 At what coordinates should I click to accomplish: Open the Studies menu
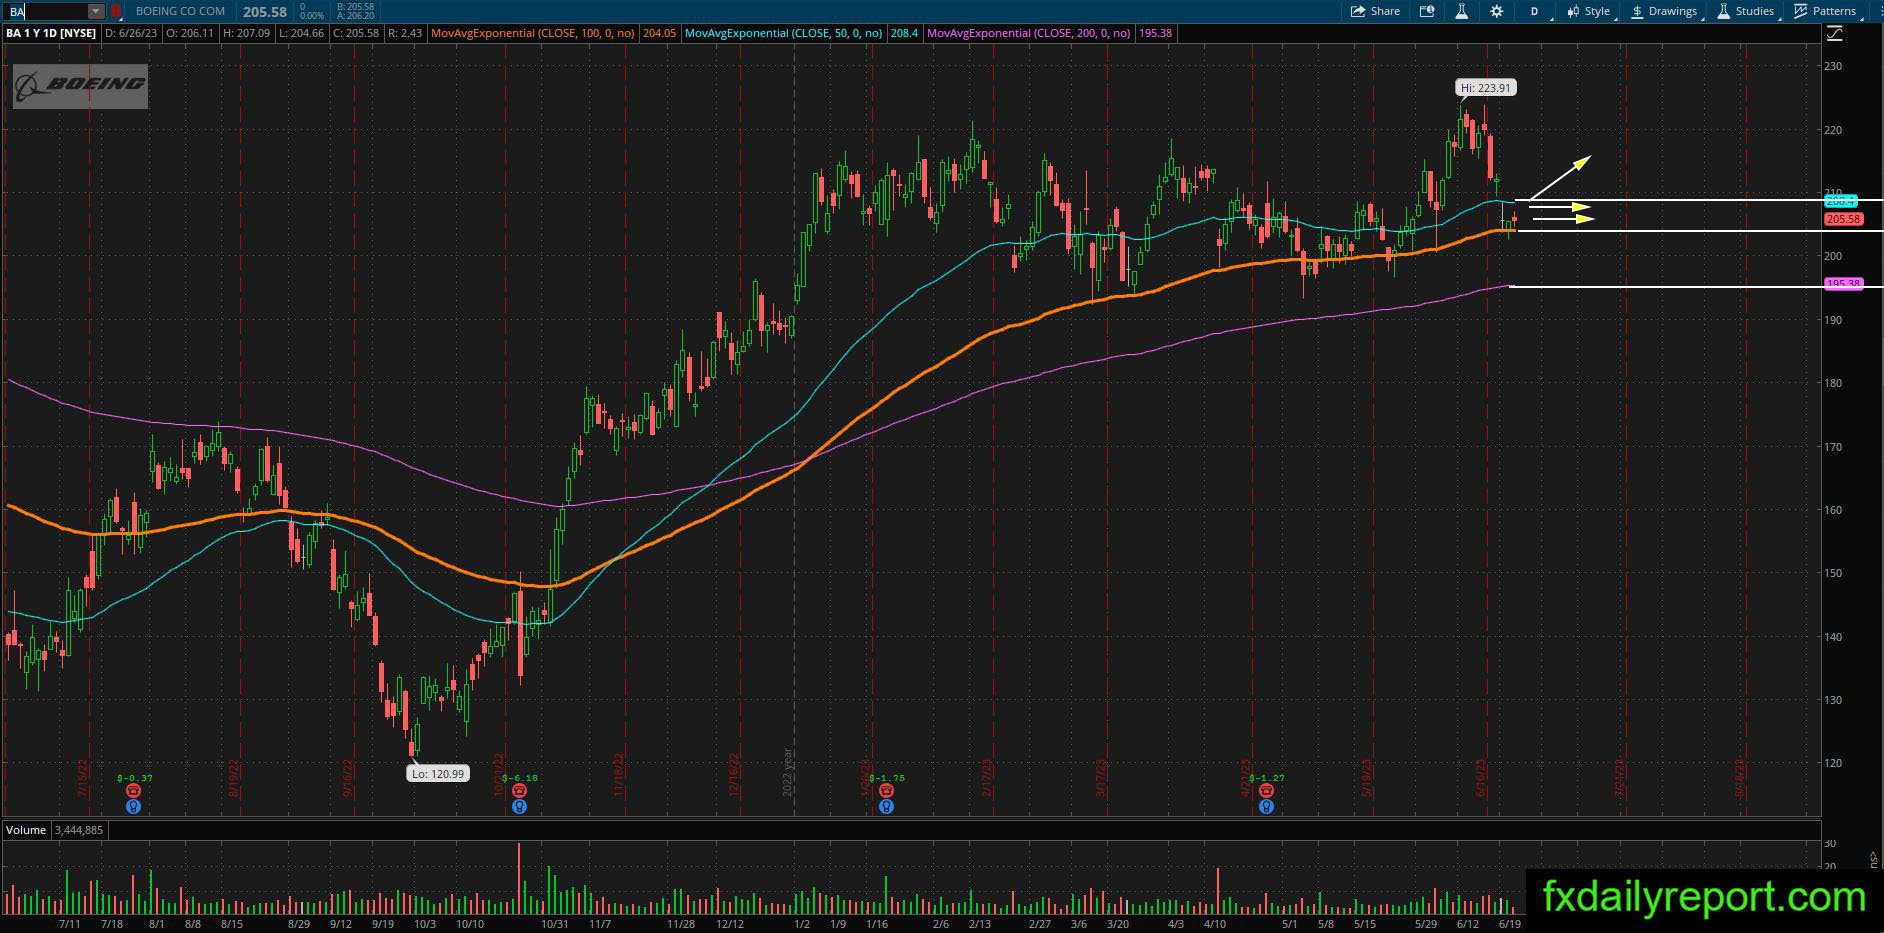pos(1747,11)
